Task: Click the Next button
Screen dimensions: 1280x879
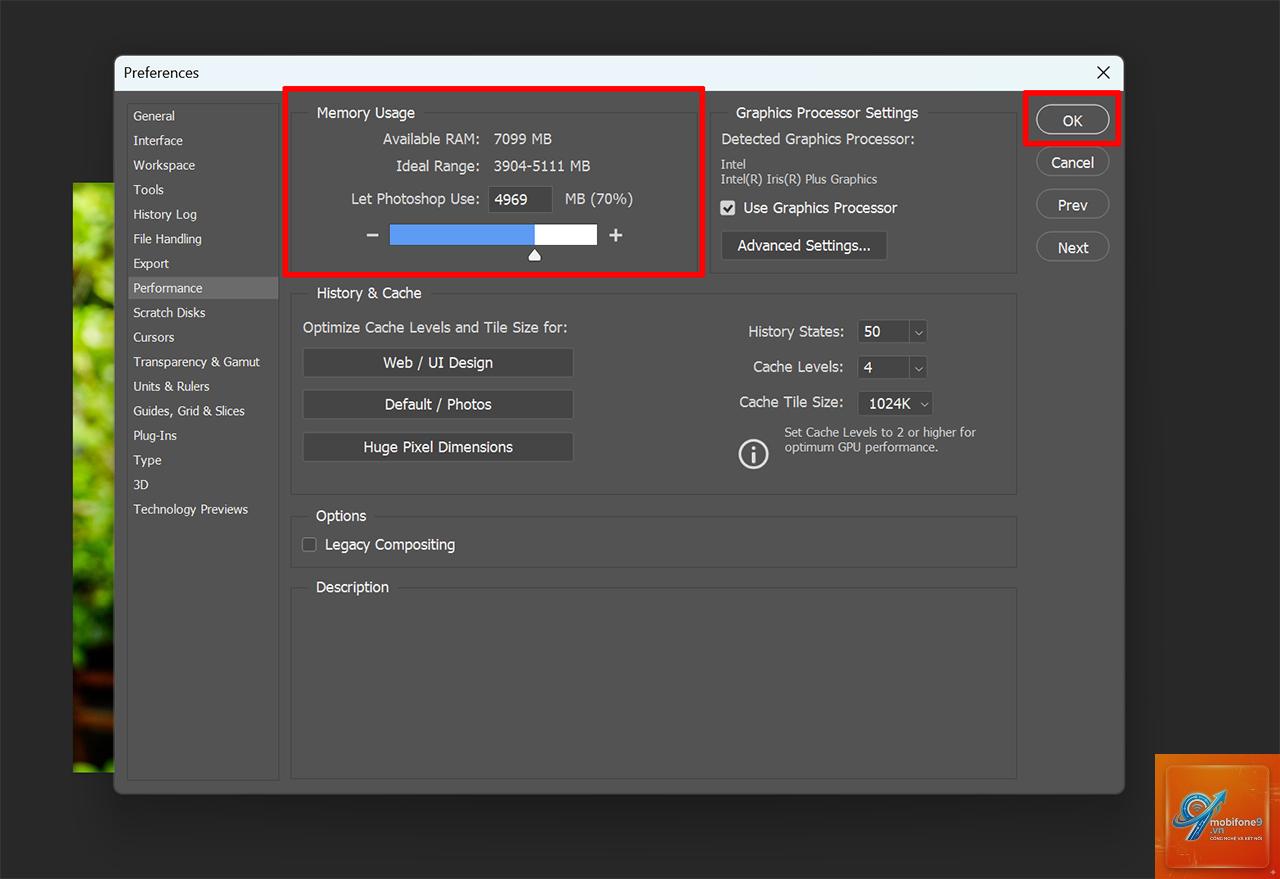Action: pos(1073,248)
